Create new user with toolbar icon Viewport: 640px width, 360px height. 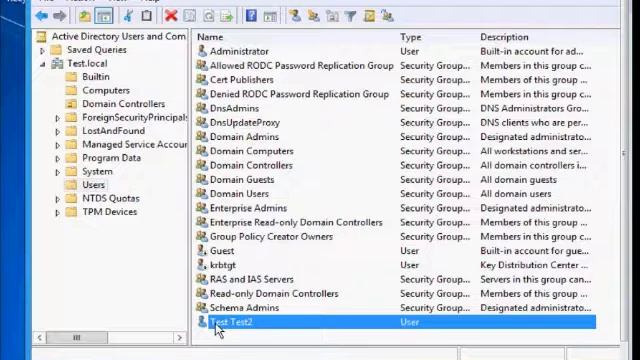pyautogui.click(x=294, y=16)
